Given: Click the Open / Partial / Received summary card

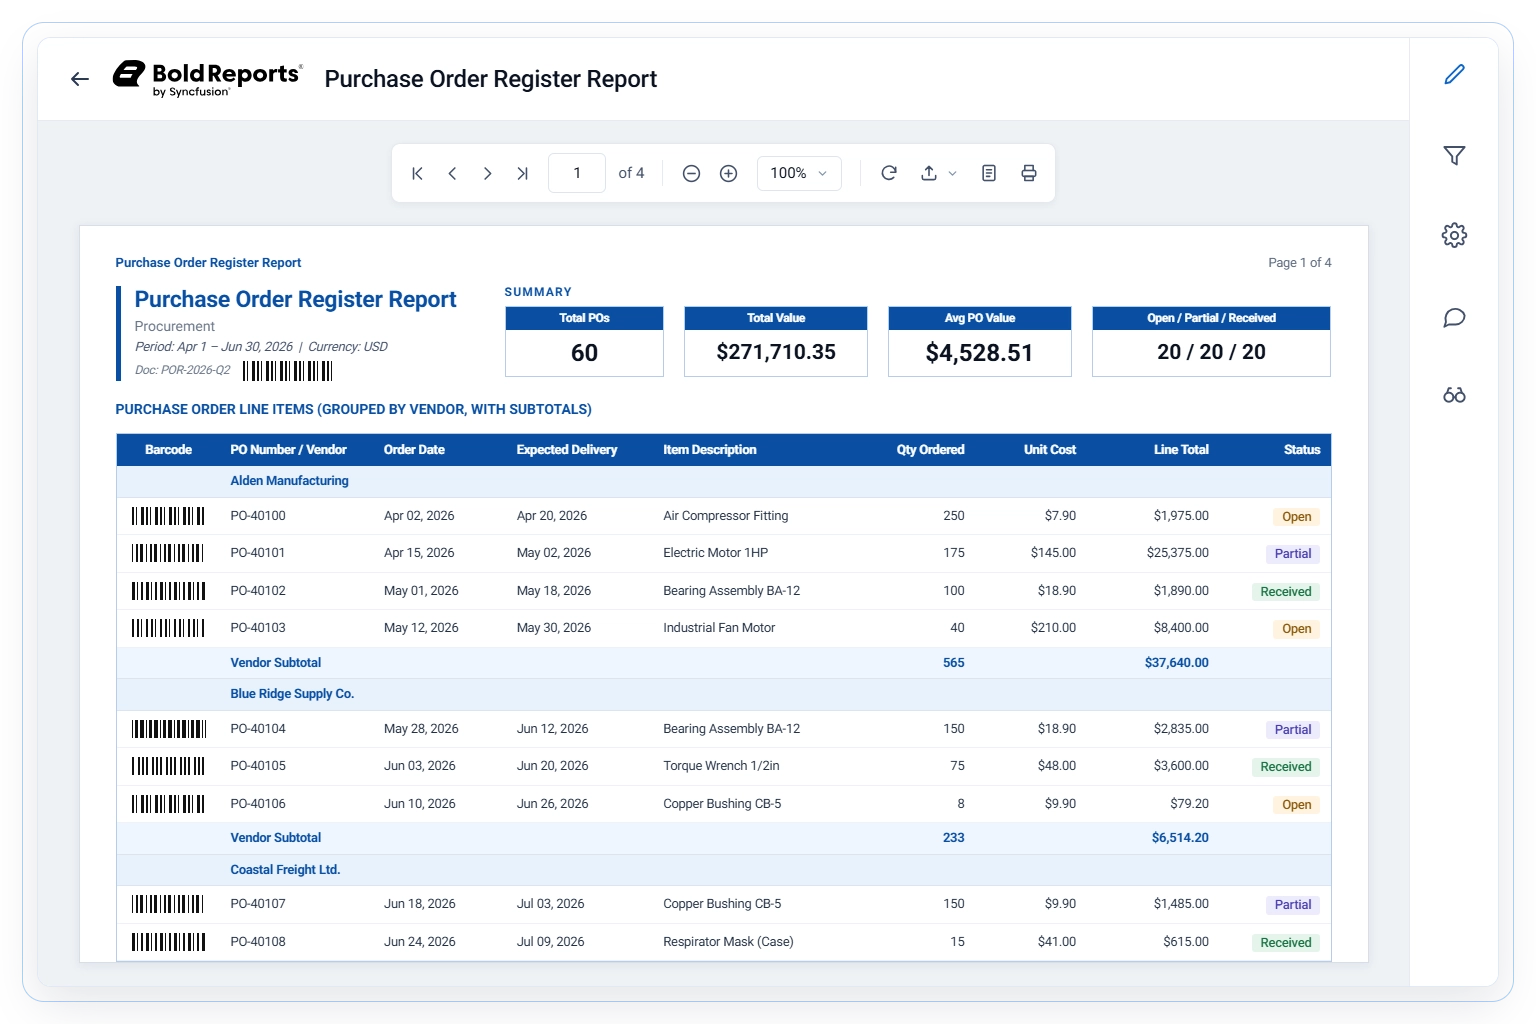Looking at the screenshot, I should (1211, 341).
